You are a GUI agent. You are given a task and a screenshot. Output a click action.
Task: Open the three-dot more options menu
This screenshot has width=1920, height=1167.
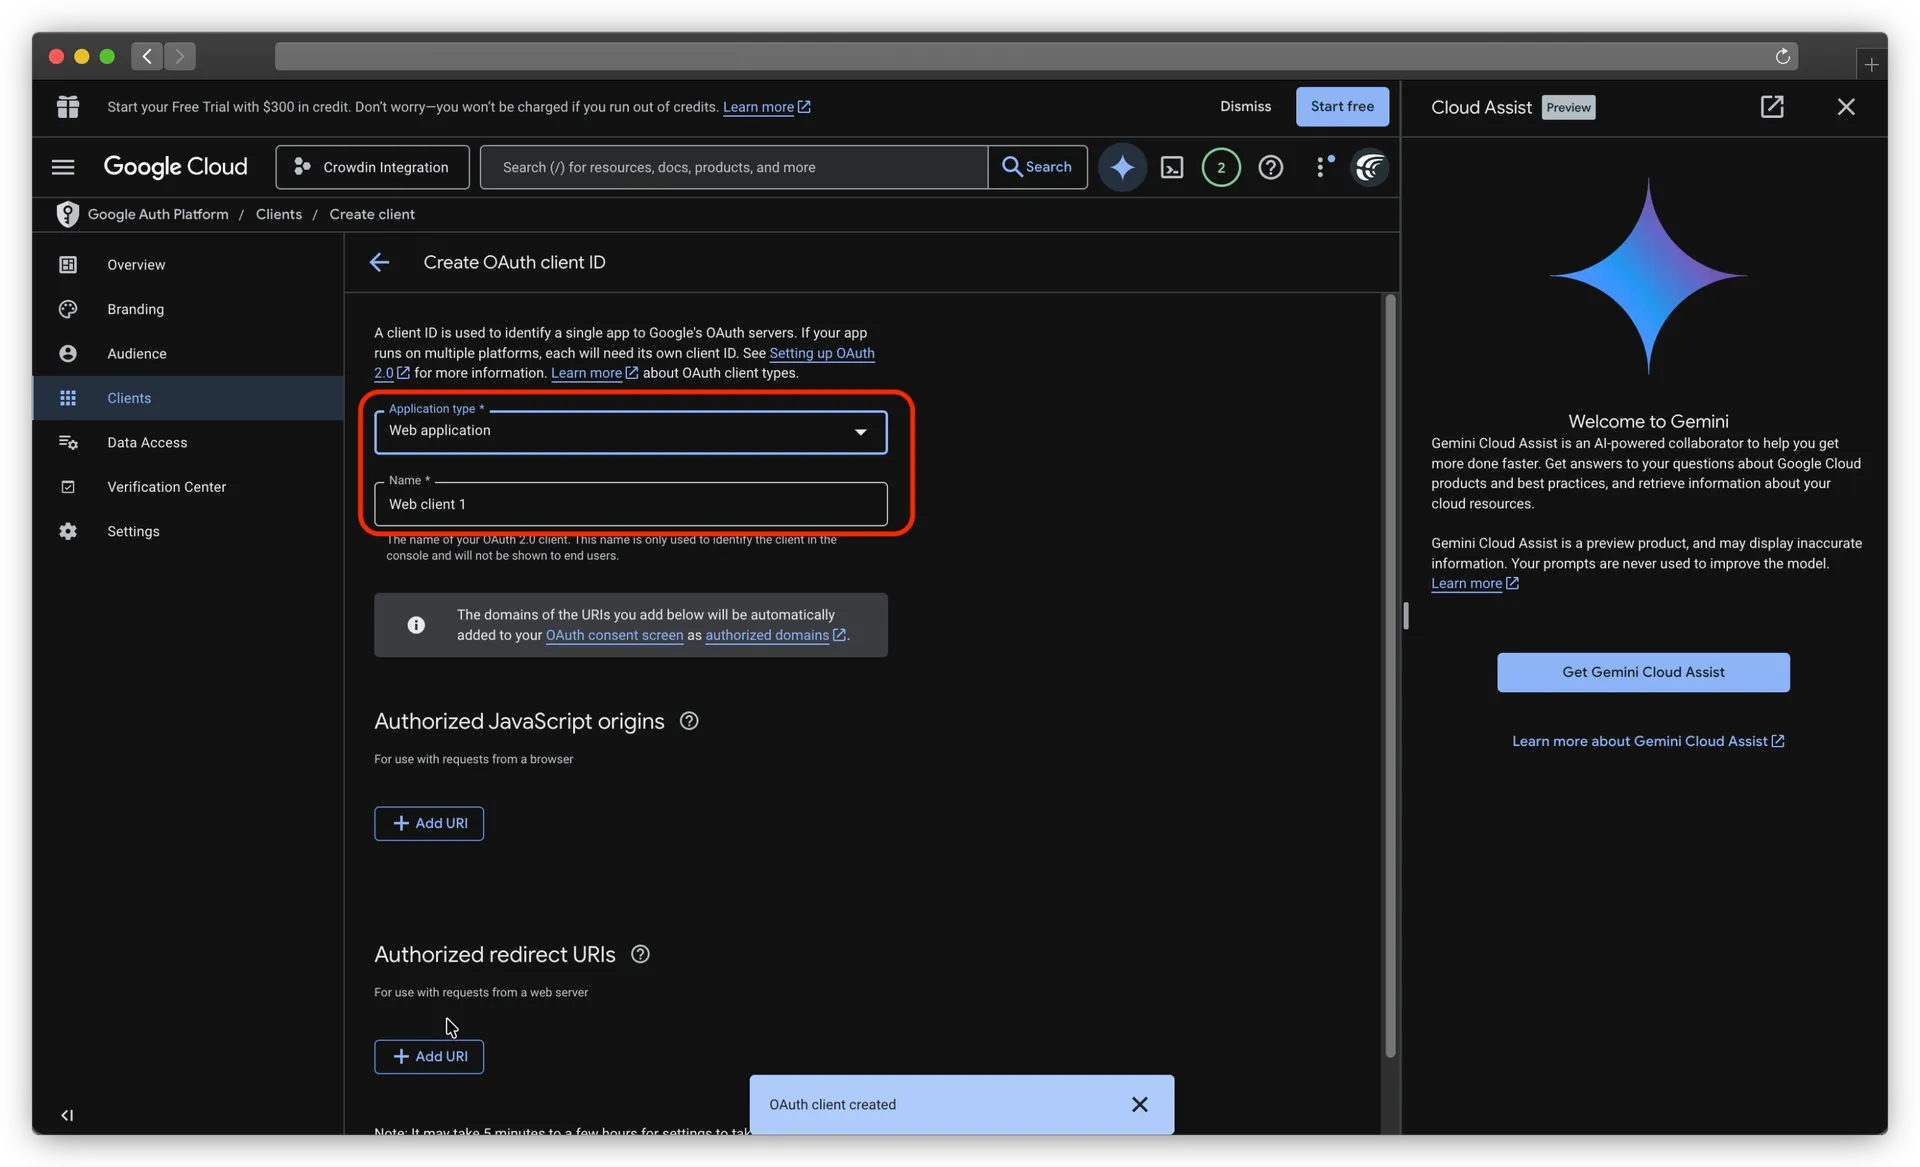1322,167
